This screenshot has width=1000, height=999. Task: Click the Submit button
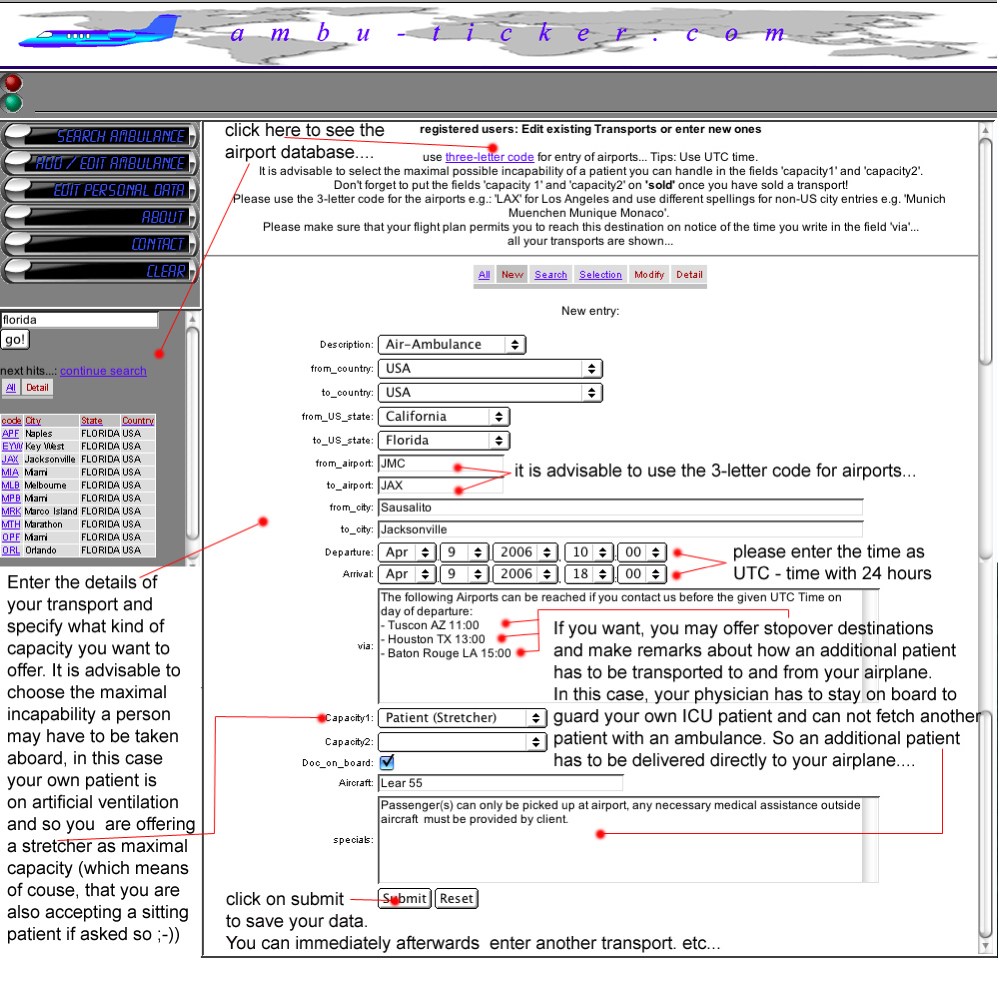pyautogui.click(x=405, y=898)
